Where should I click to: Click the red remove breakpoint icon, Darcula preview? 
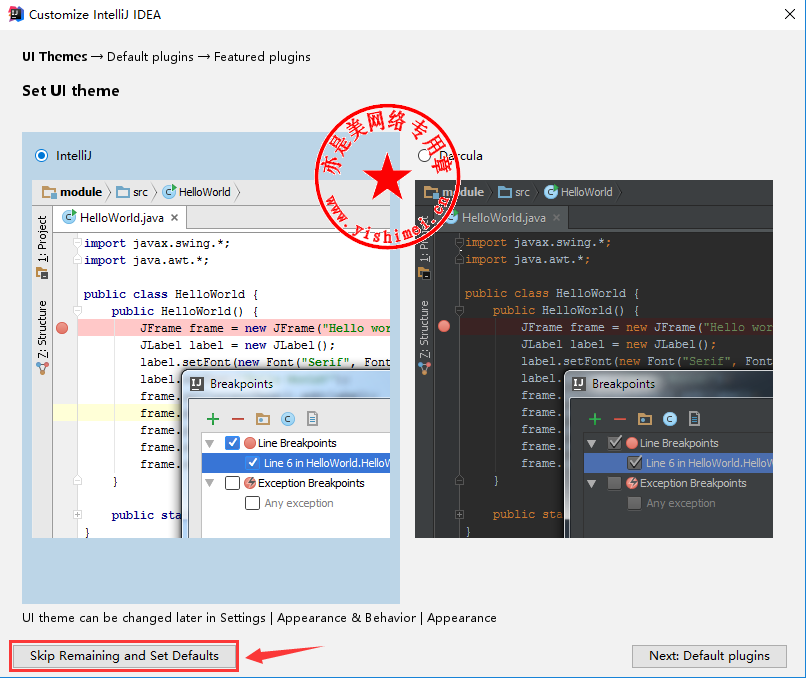[620, 419]
